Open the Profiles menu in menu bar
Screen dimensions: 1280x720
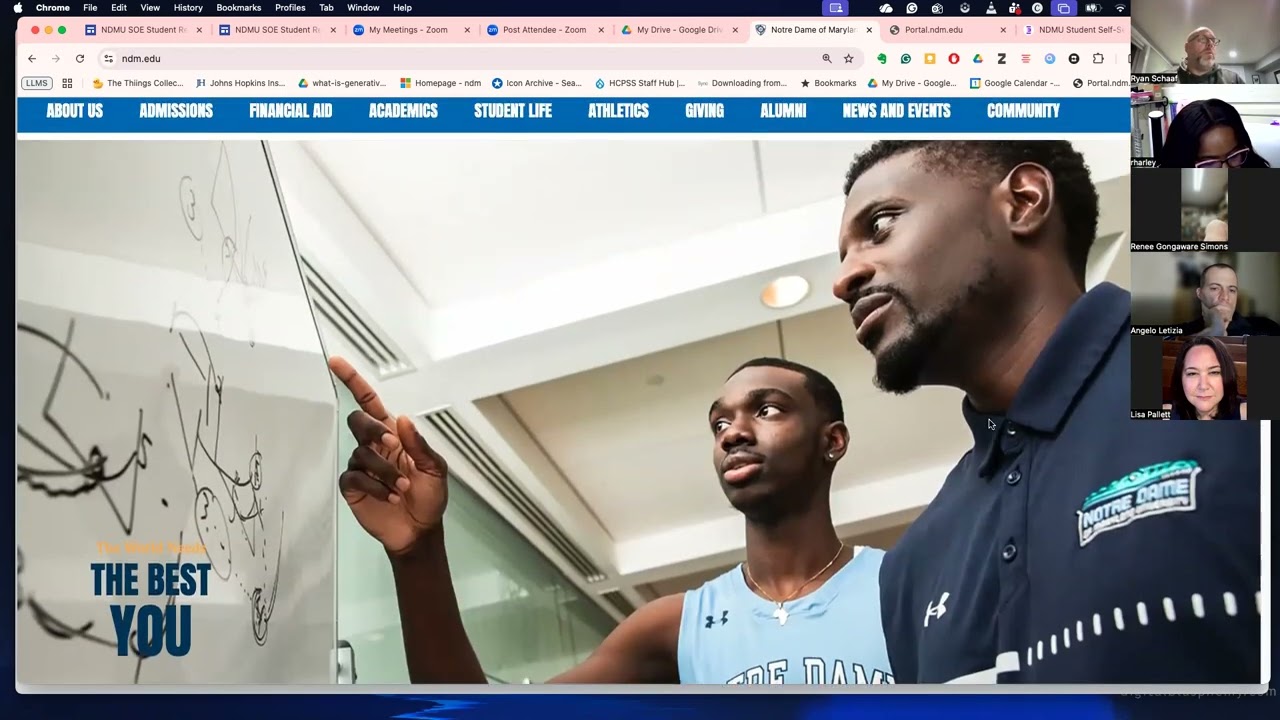click(x=290, y=8)
